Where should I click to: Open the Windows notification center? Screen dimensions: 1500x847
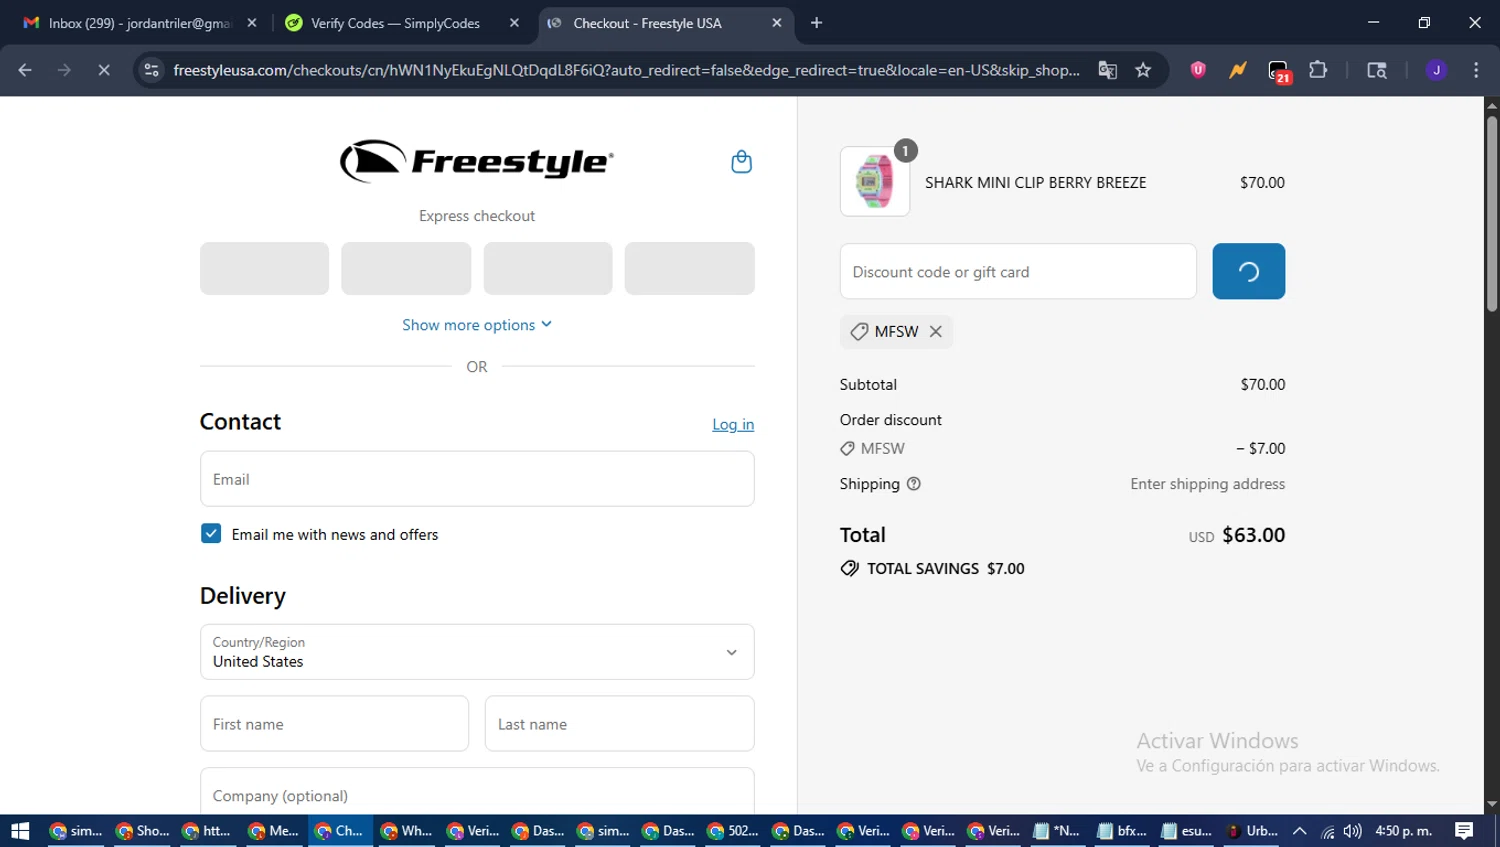tap(1464, 831)
